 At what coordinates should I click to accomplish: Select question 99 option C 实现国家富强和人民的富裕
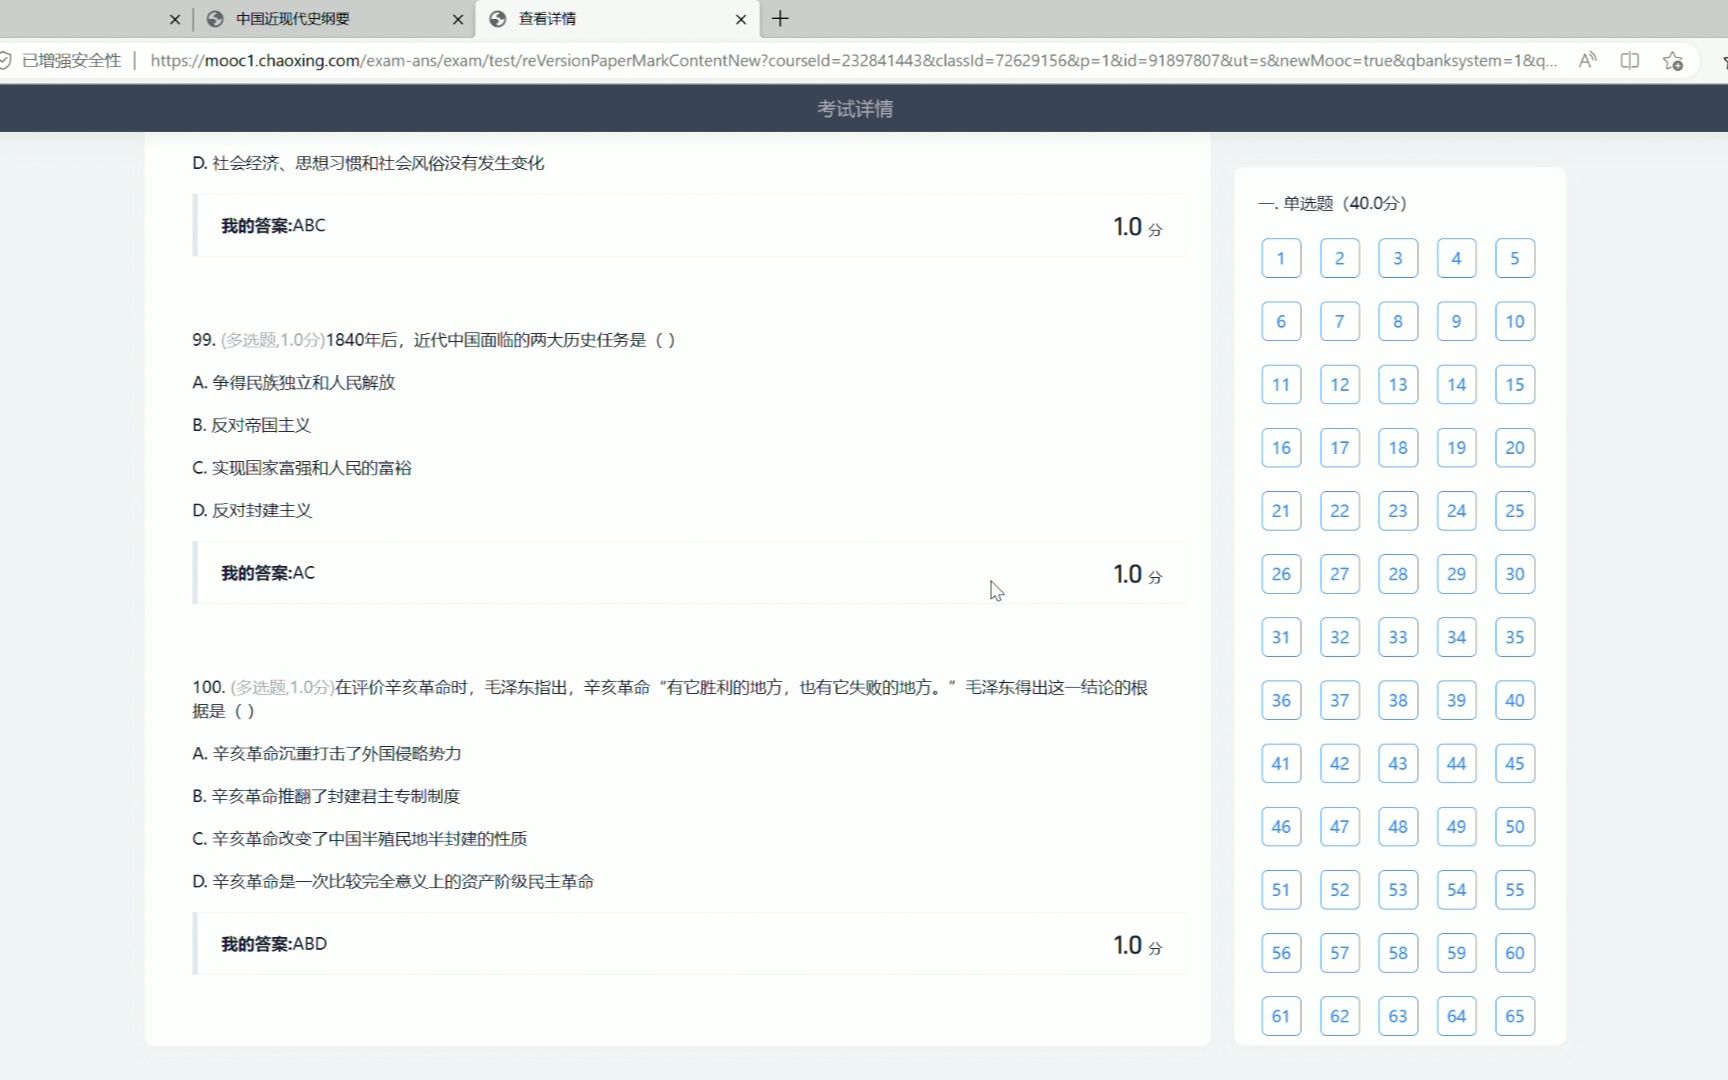coord(302,468)
